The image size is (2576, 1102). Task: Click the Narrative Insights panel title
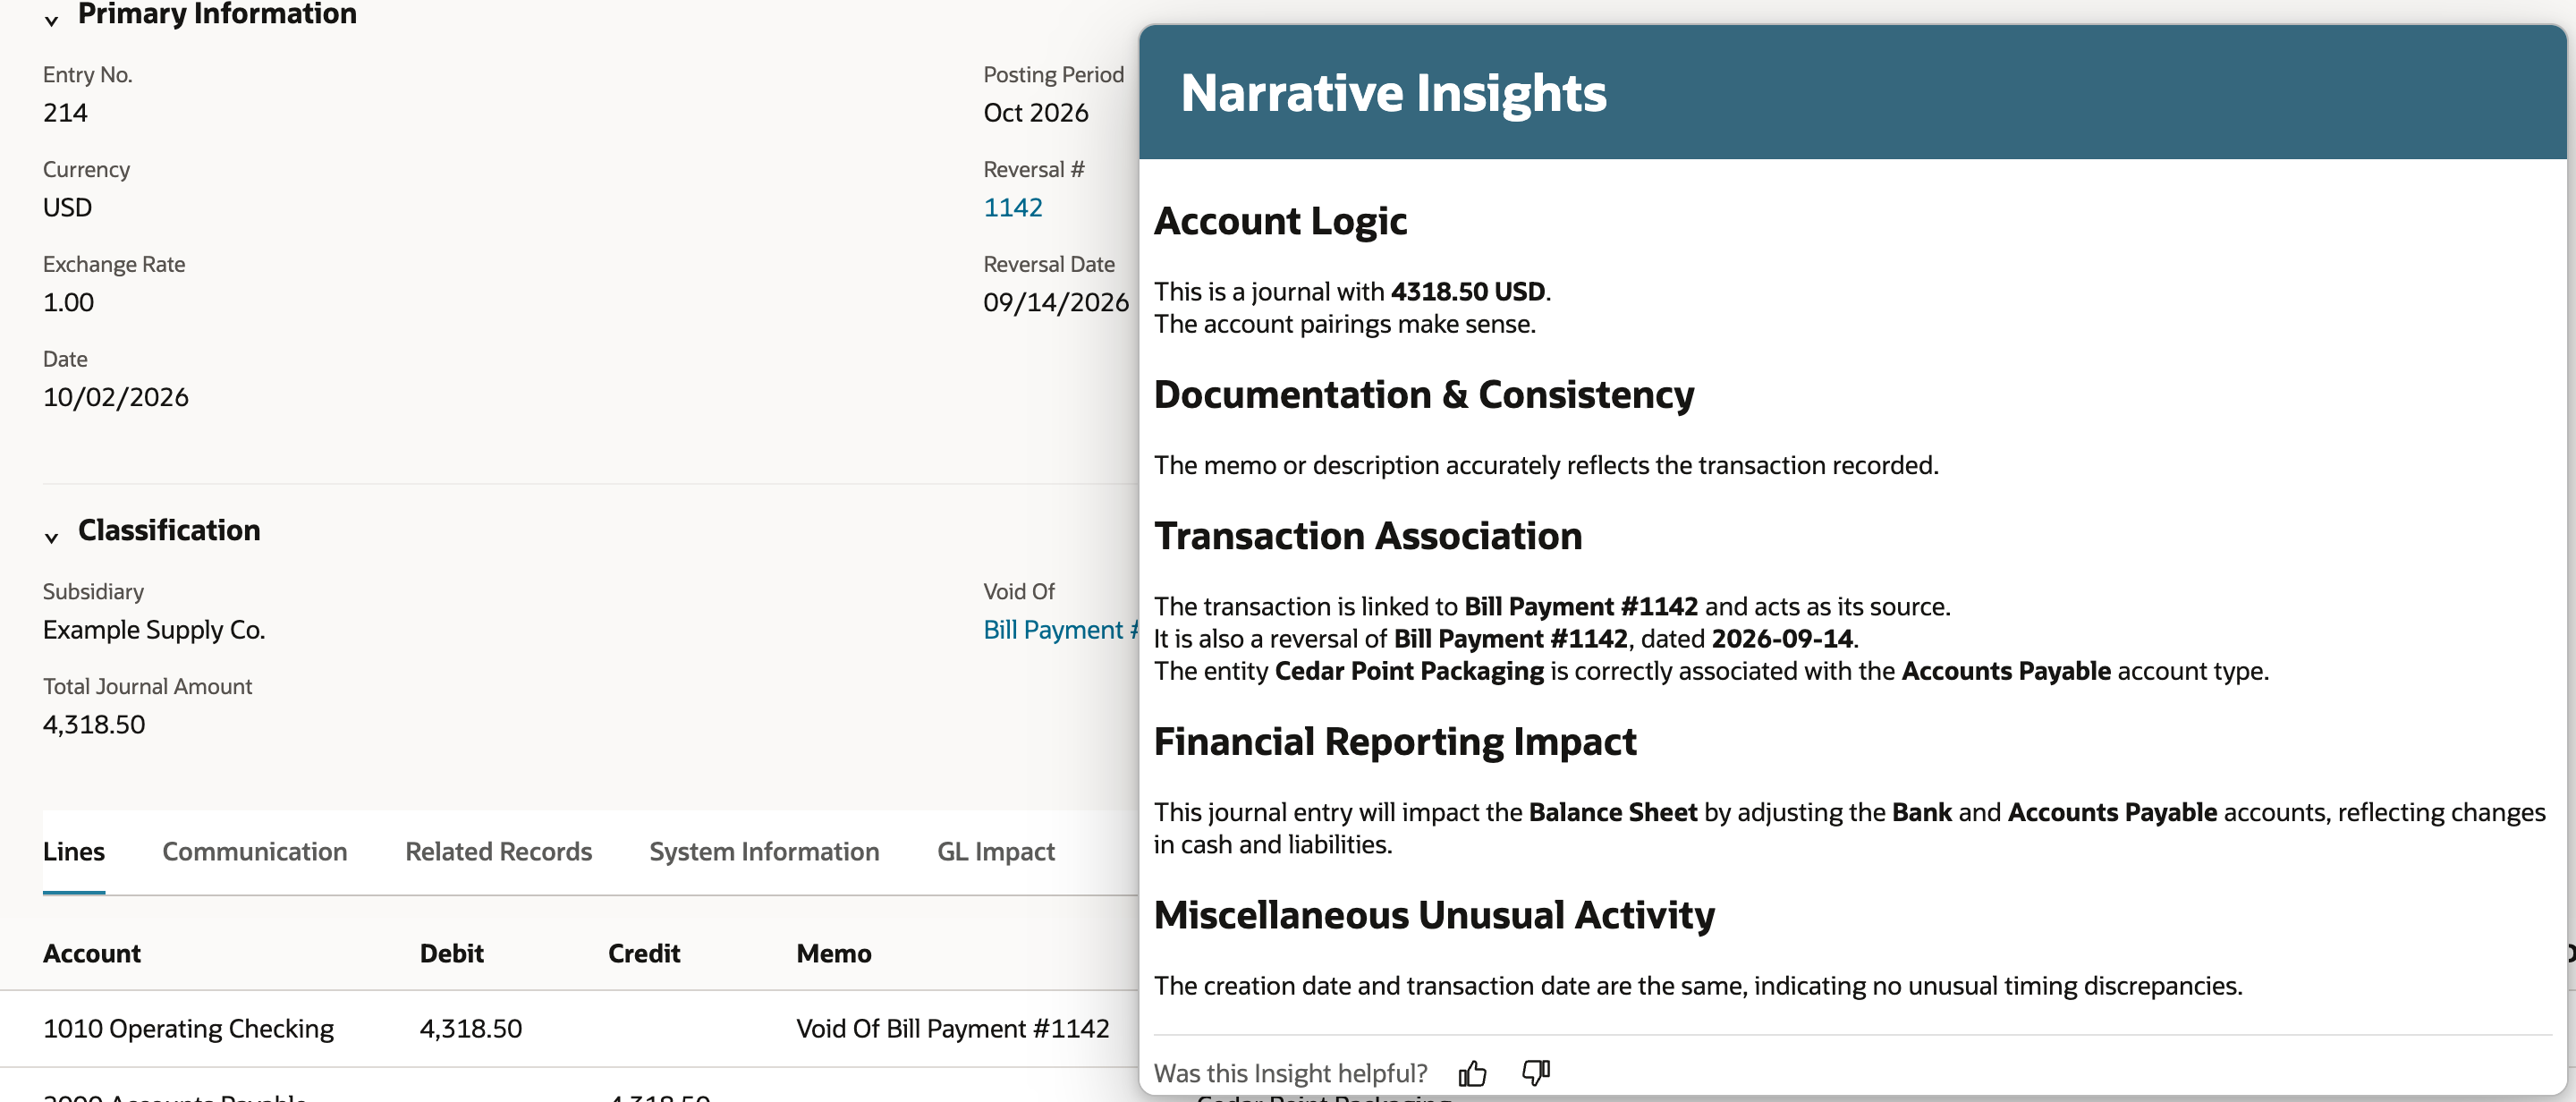[x=1393, y=93]
